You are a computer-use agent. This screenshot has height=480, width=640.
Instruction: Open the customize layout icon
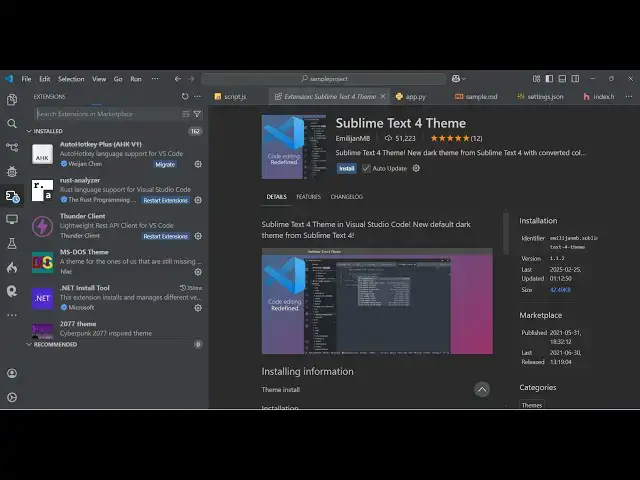[536, 79]
